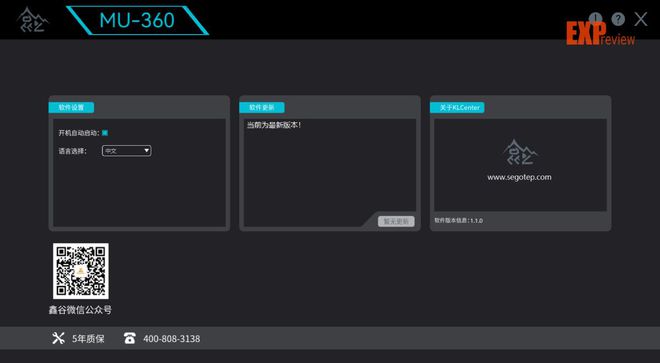Screen dimensions: 660x363
Task: Click the telephone icon in footer
Action: (130, 338)
